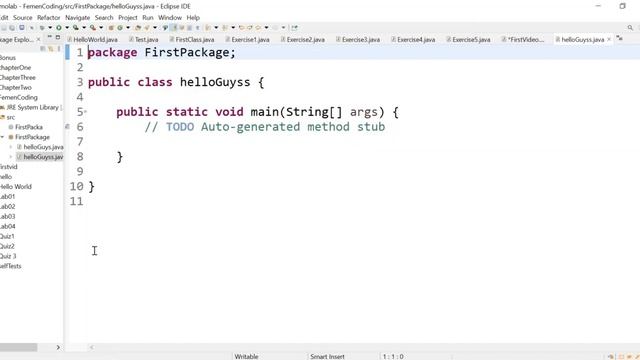Open the Window menu
This screenshot has height=360, width=640.
pyautogui.click(x=170, y=18)
